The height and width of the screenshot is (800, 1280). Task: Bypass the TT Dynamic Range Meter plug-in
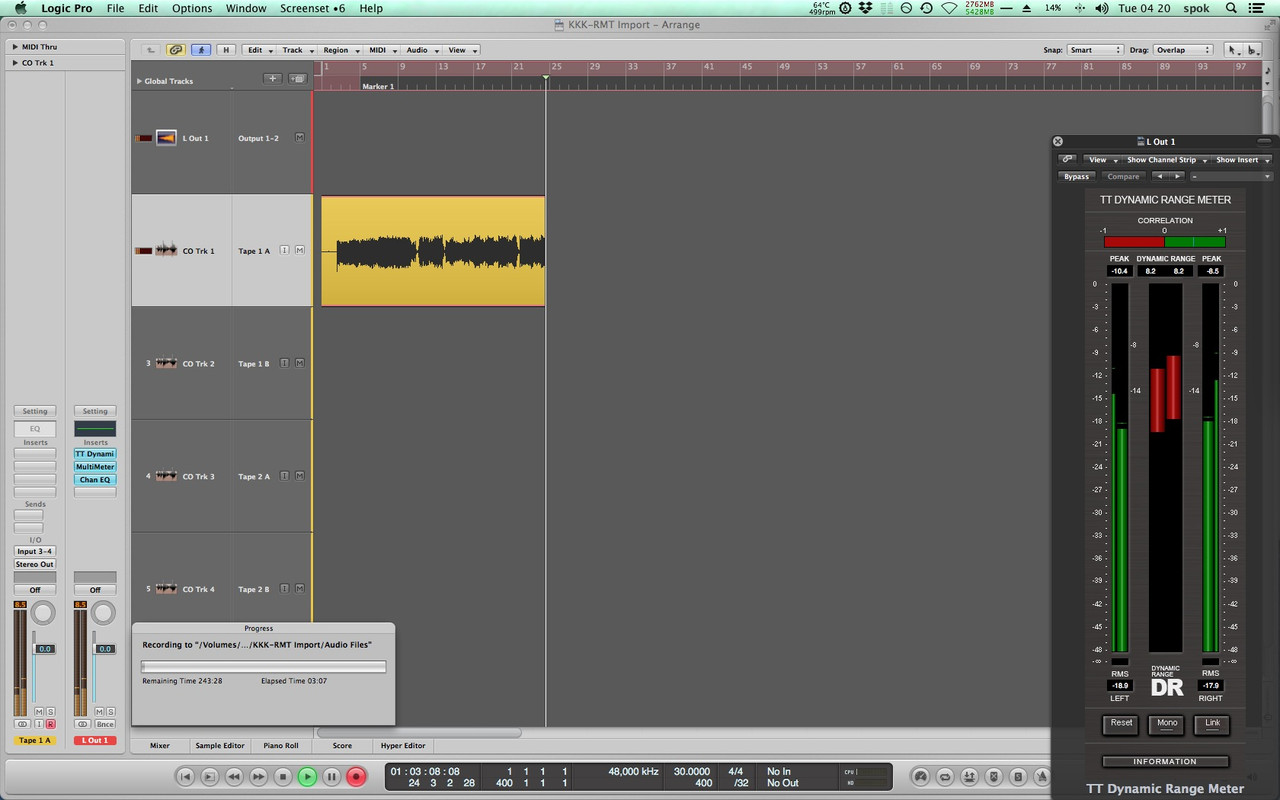click(1076, 176)
